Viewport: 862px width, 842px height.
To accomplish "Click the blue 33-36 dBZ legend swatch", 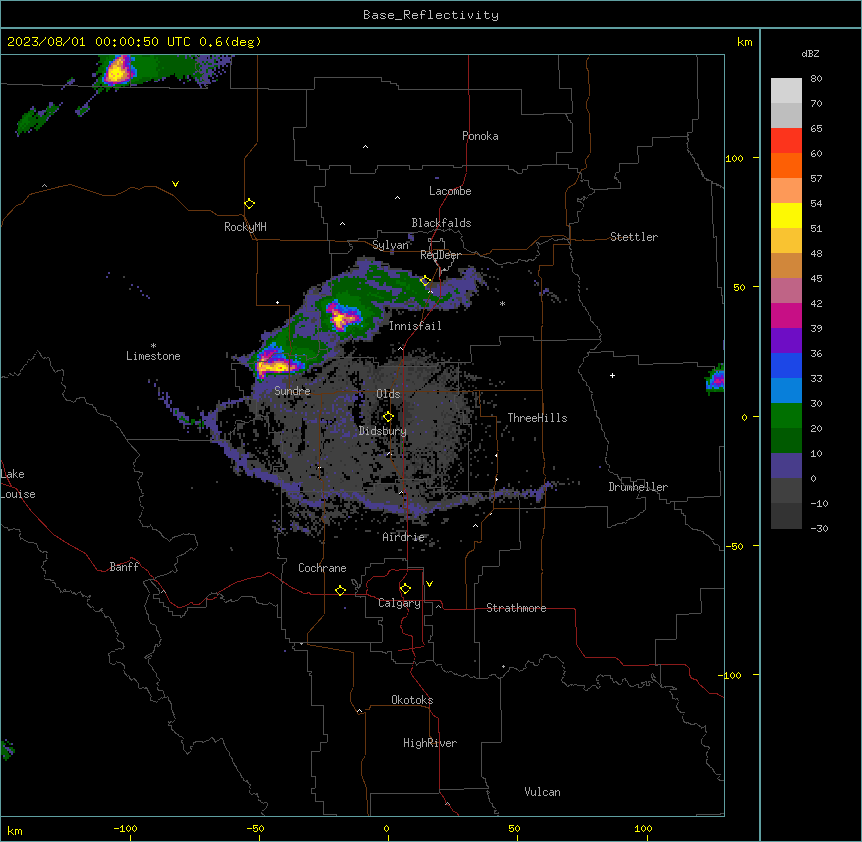I will (786, 365).
